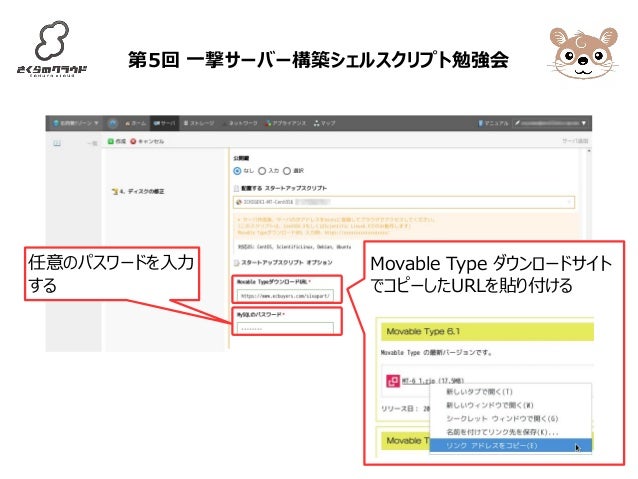Click the MT-6.1.zip download link
The height and width of the screenshot is (479, 638).
(418, 381)
